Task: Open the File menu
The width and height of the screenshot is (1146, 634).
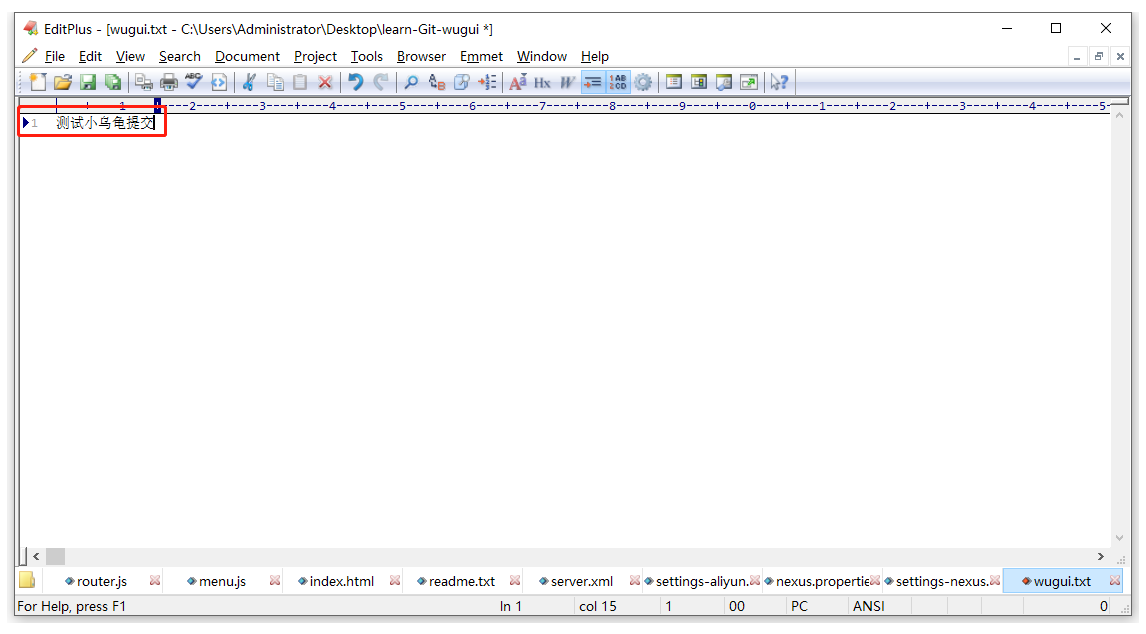Action: (x=55, y=56)
